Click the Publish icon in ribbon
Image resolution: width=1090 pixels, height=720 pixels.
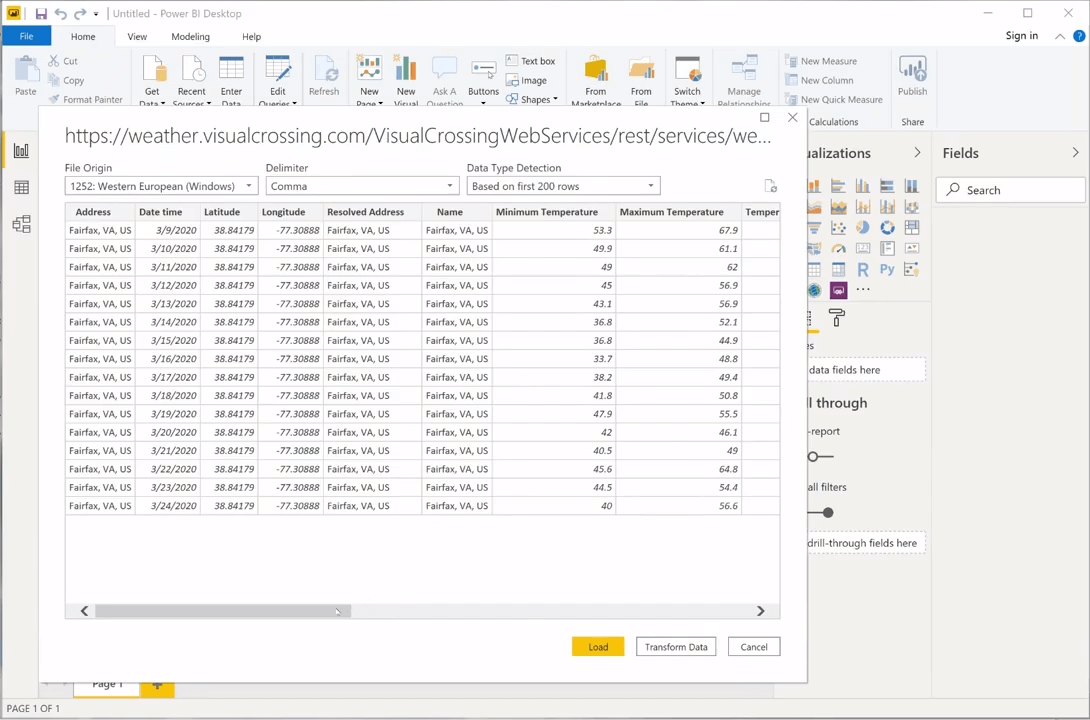coord(912,69)
